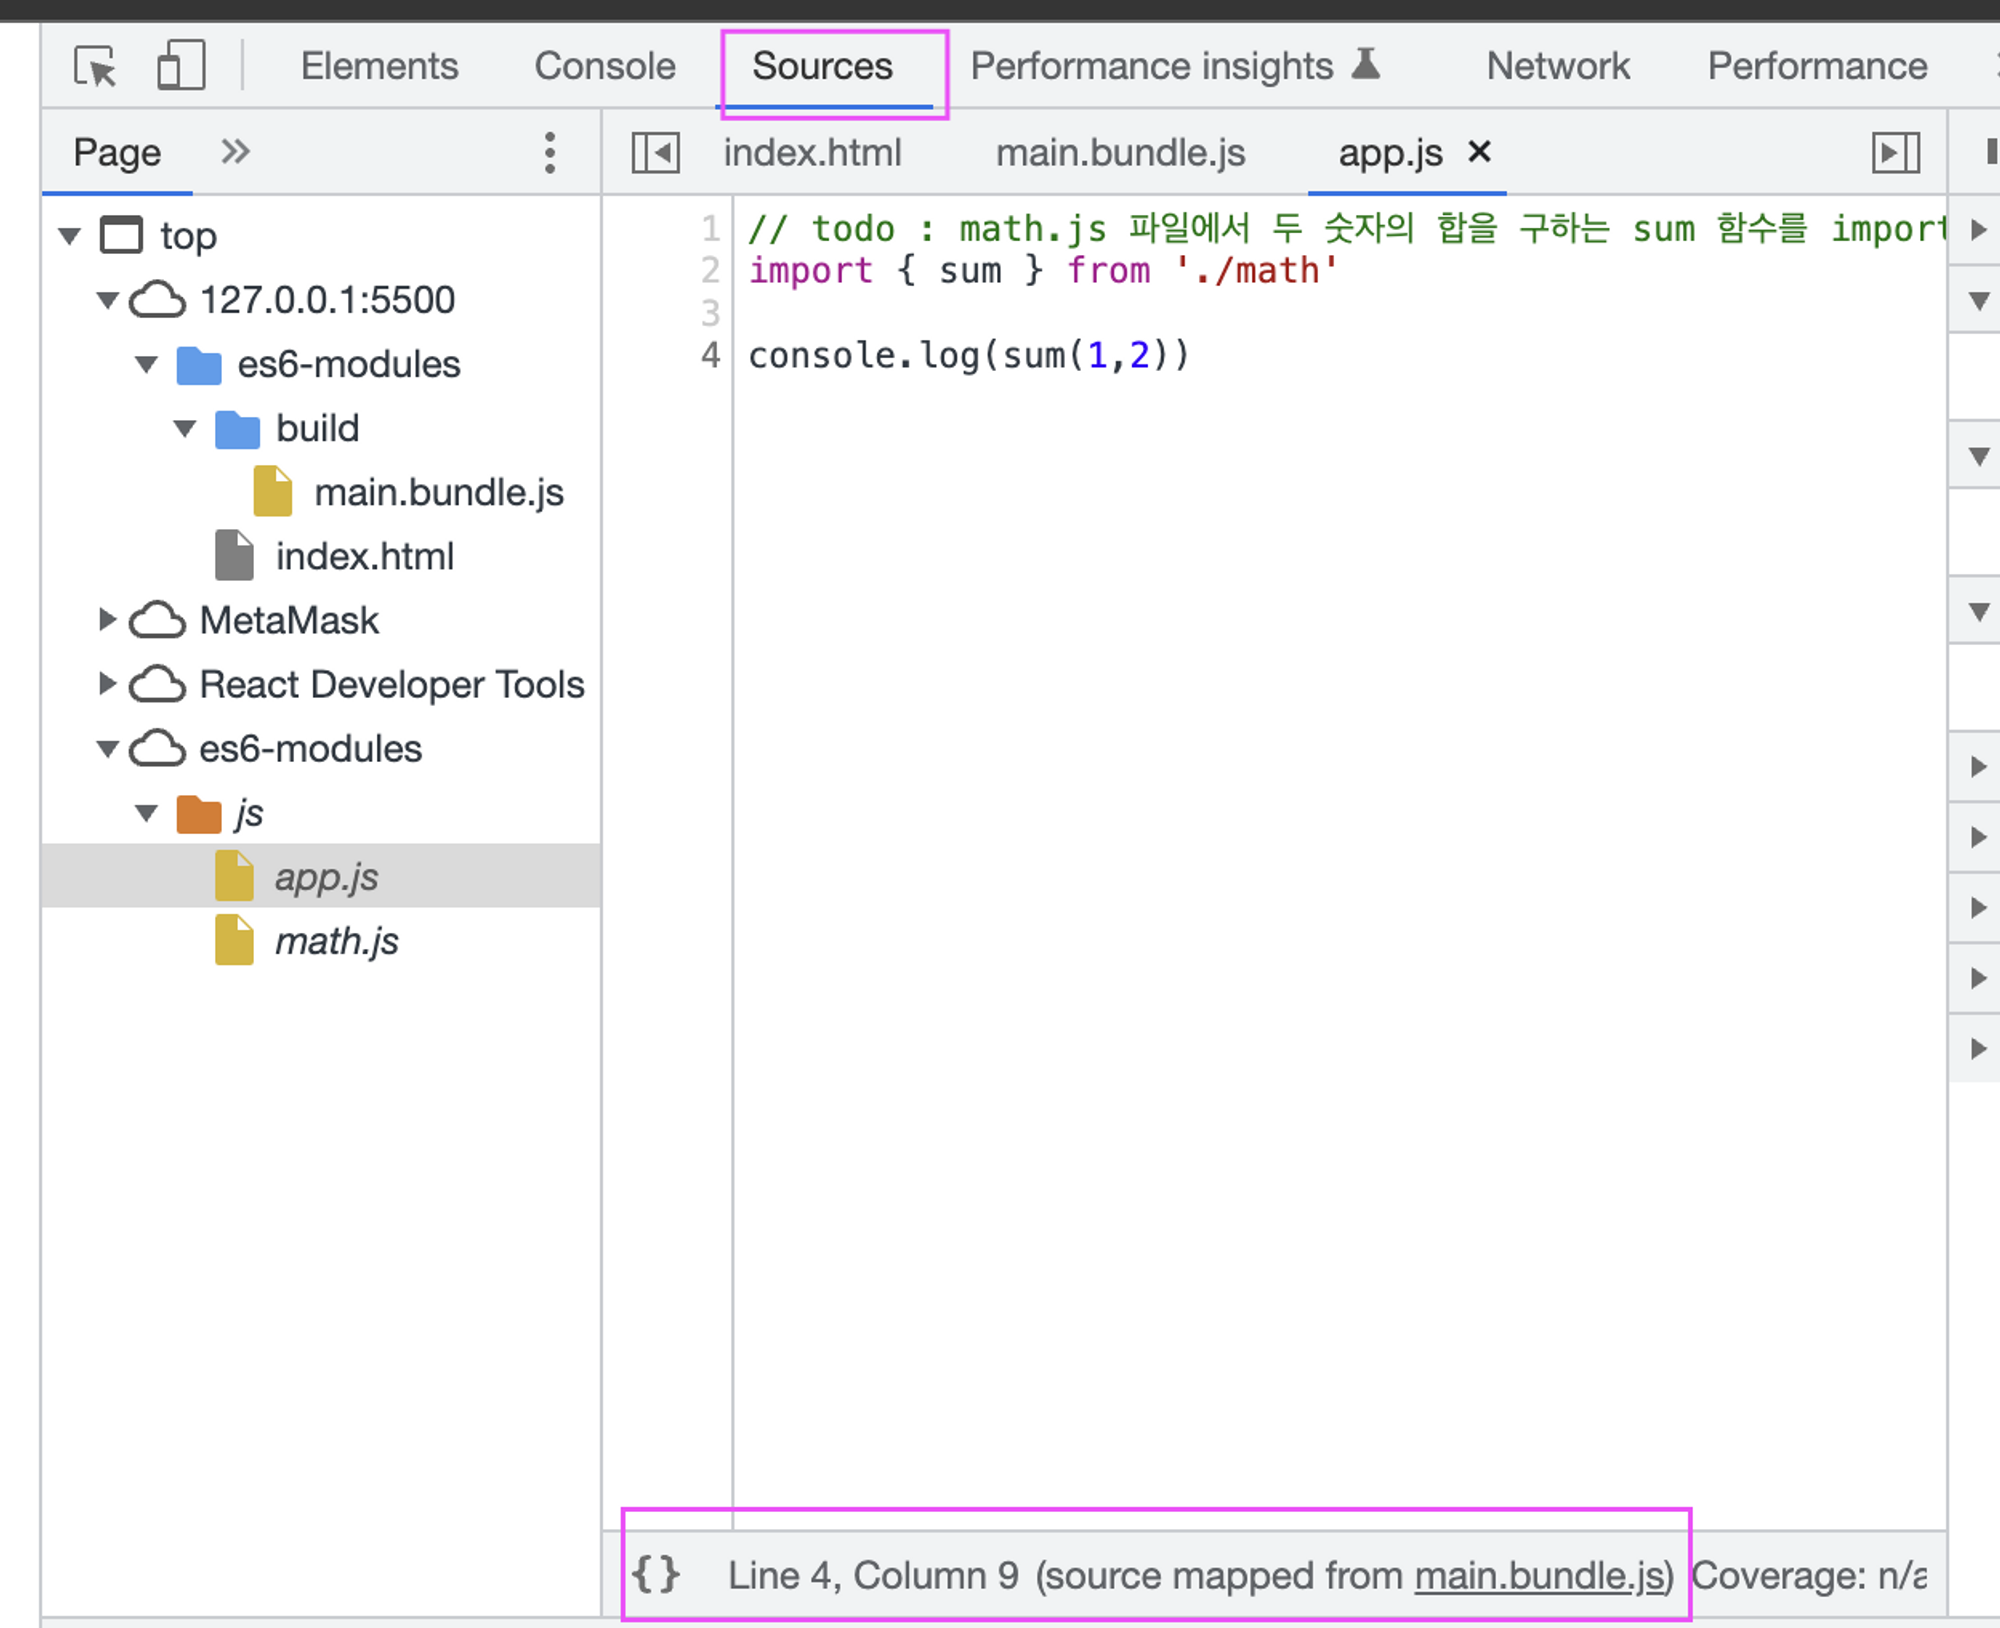This screenshot has width=2000, height=1628.
Task: Open math.js in the file tree
Action: [x=336, y=941]
